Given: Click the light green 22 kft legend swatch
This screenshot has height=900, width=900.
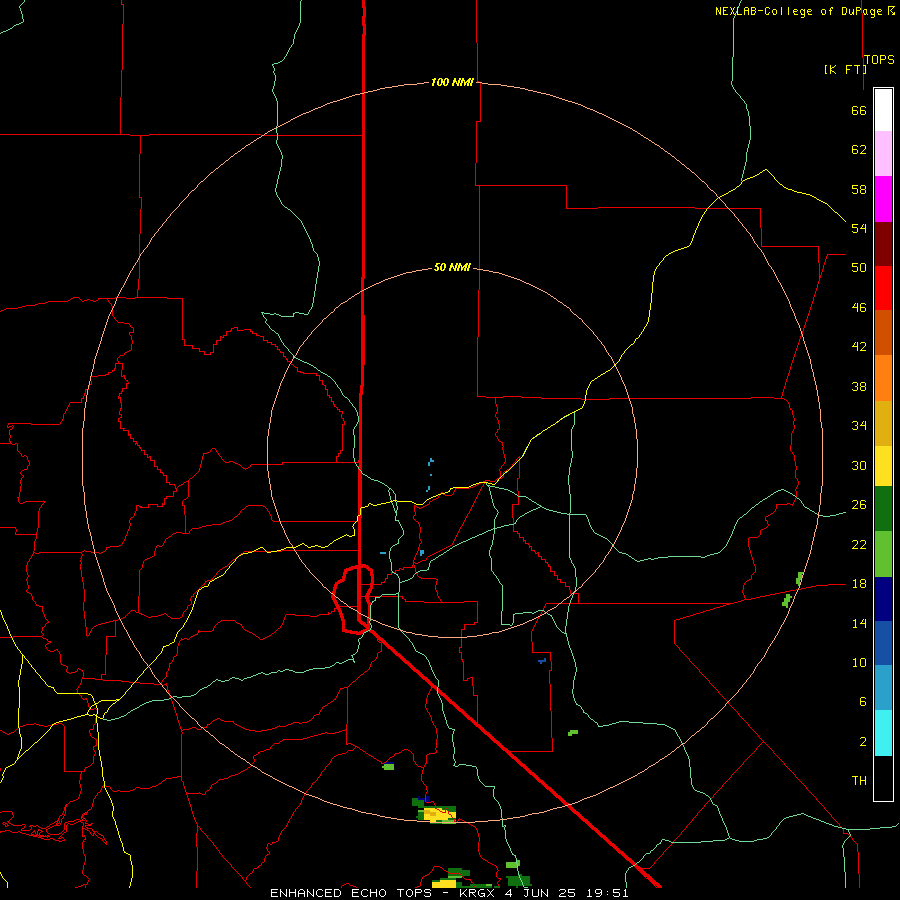Looking at the screenshot, I should coord(883,554).
